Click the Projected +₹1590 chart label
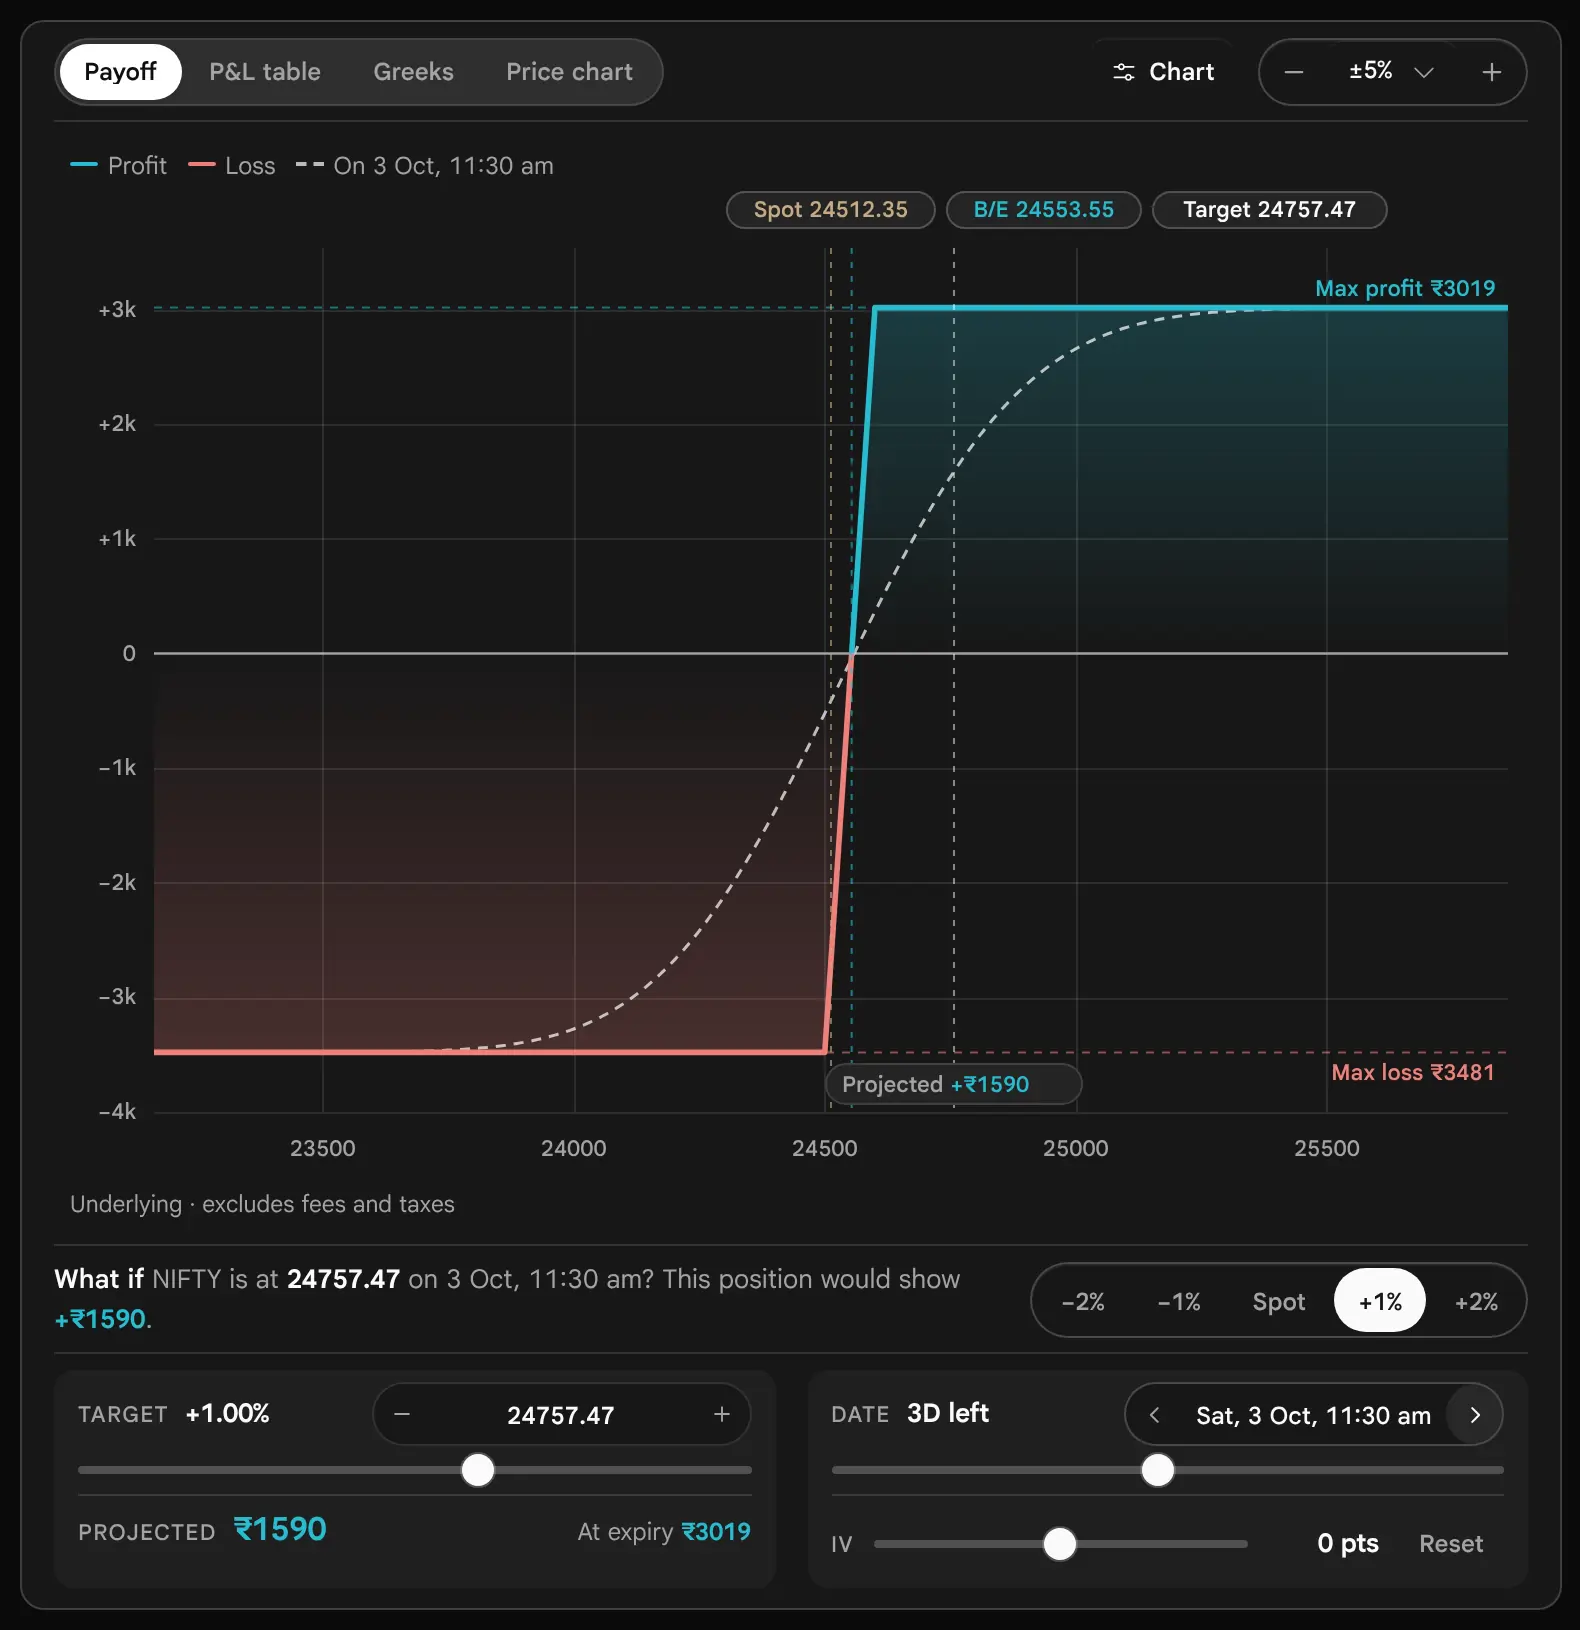The image size is (1580, 1630). [x=953, y=1084]
